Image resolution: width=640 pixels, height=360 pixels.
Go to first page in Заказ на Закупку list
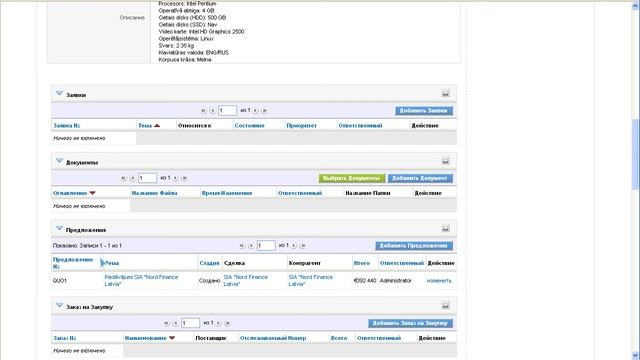click(166, 323)
